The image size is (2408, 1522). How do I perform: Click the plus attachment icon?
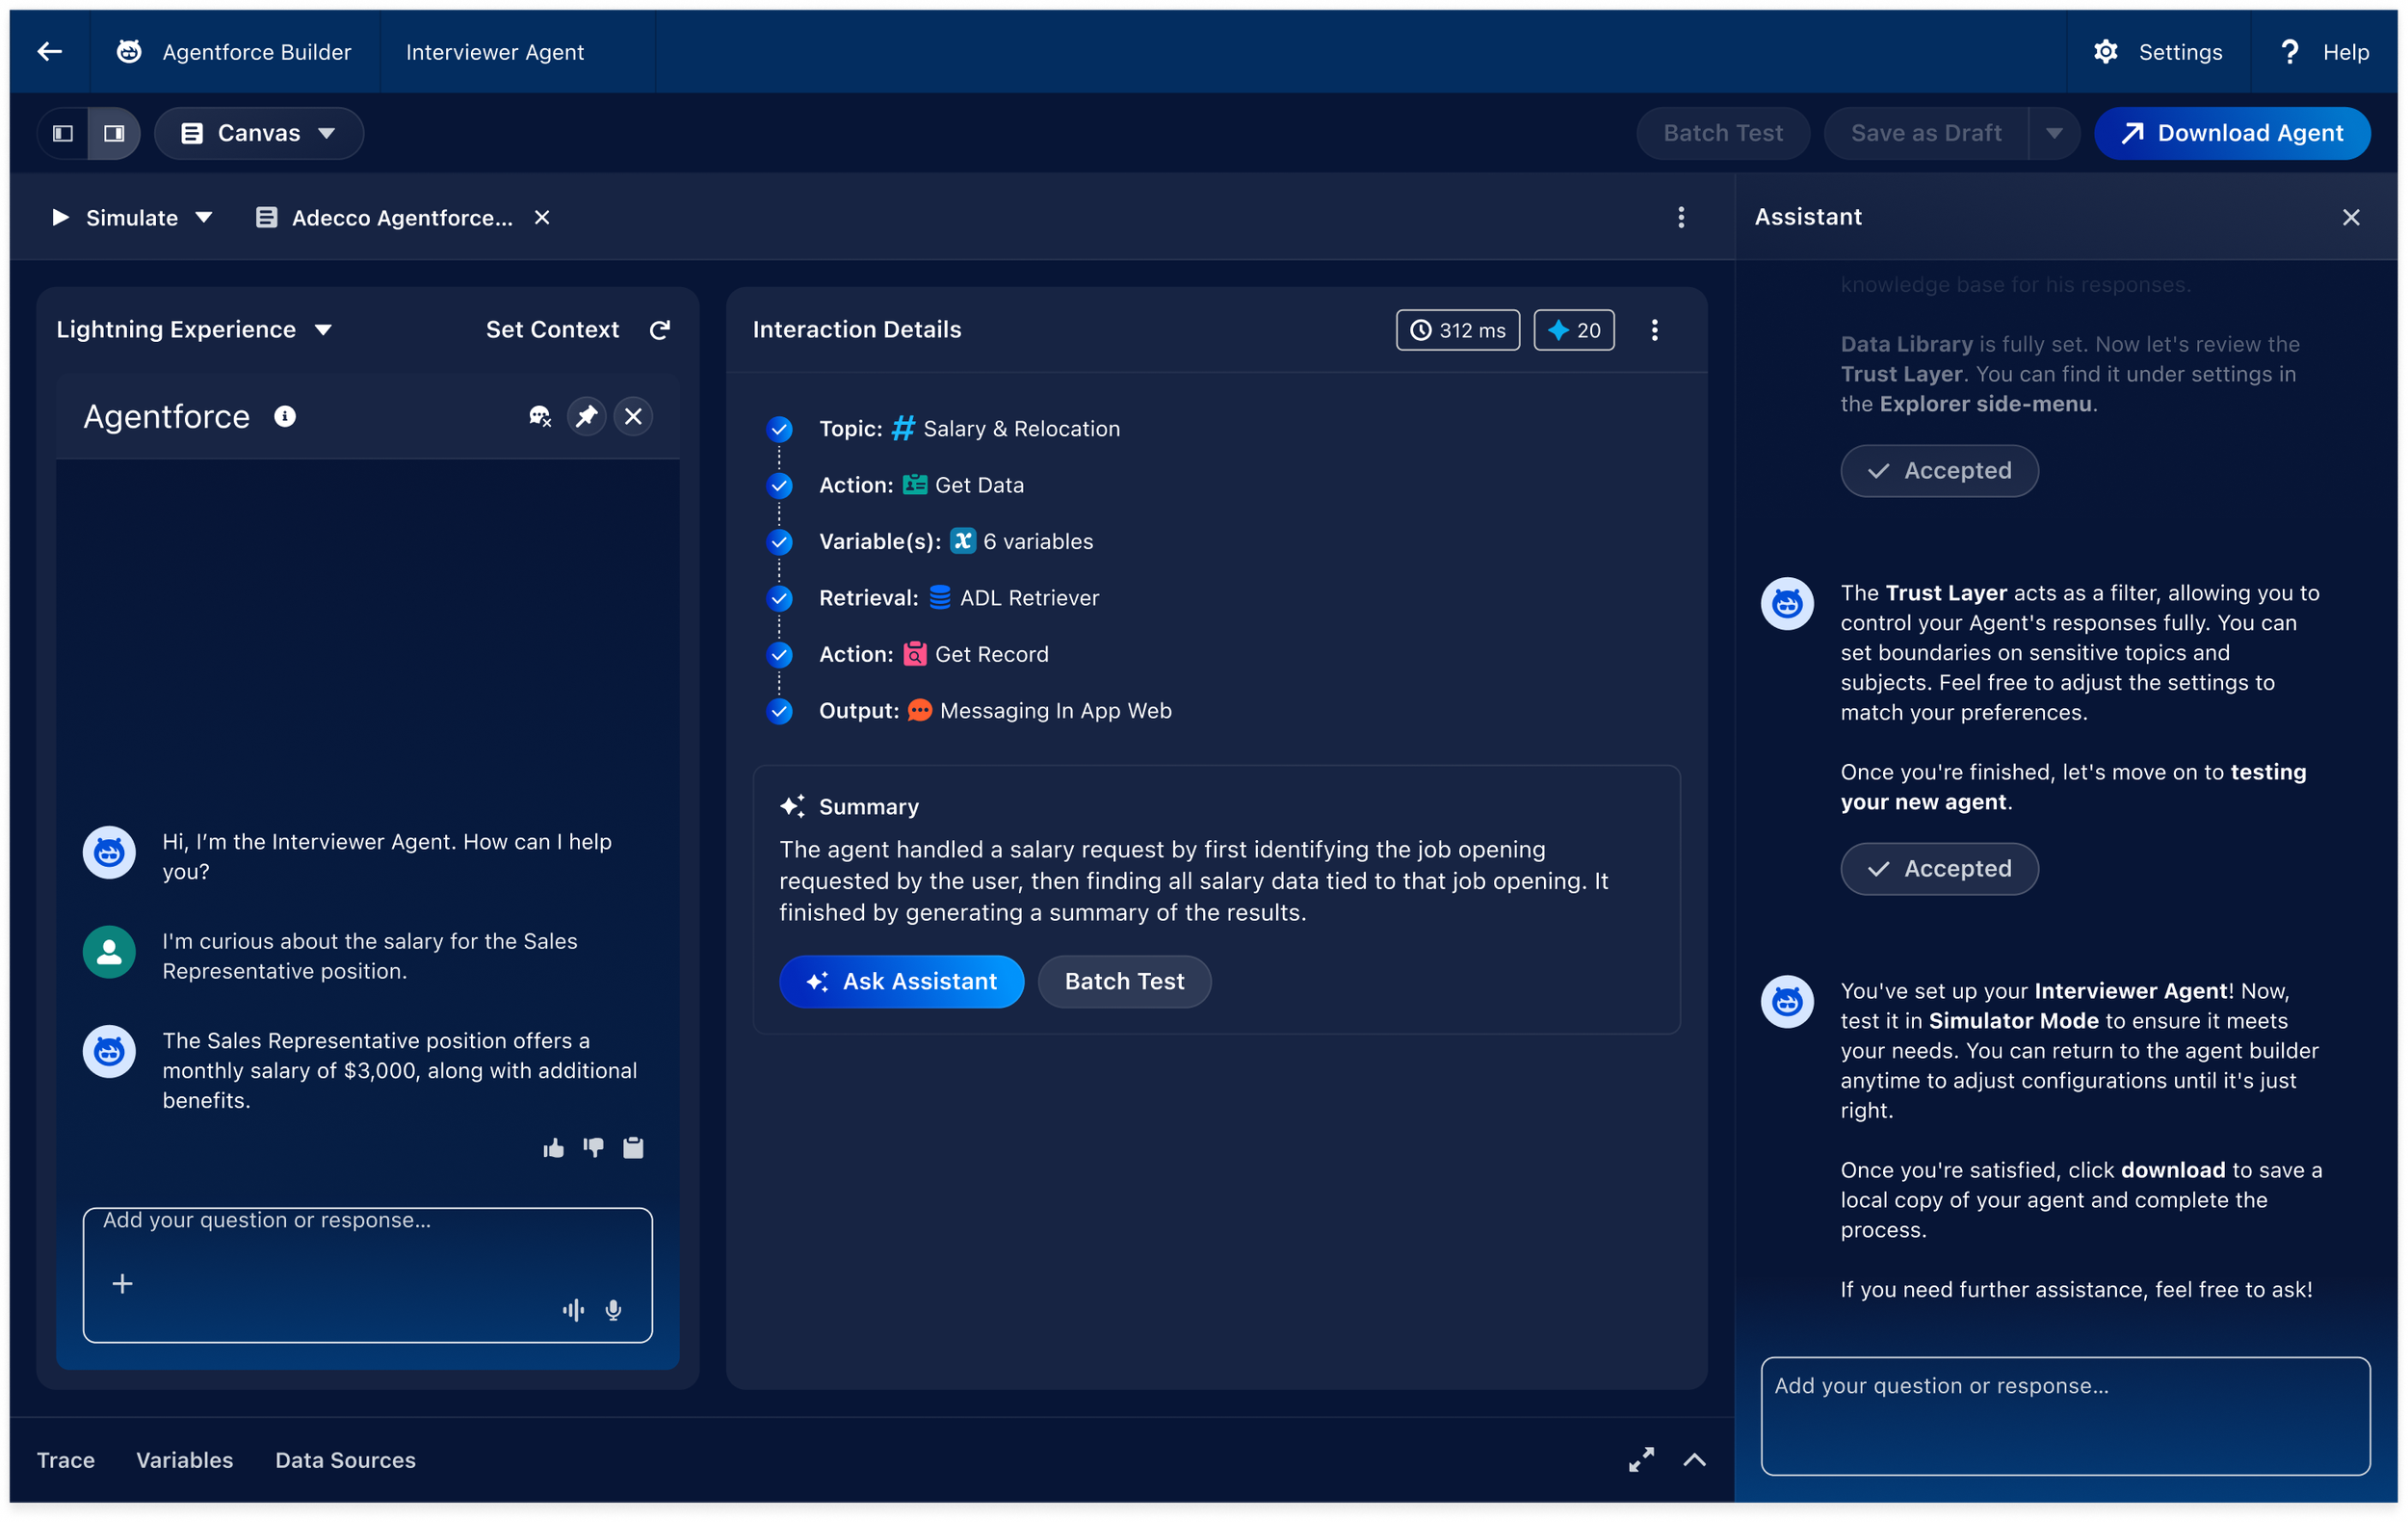pyautogui.click(x=122, y=1283)
